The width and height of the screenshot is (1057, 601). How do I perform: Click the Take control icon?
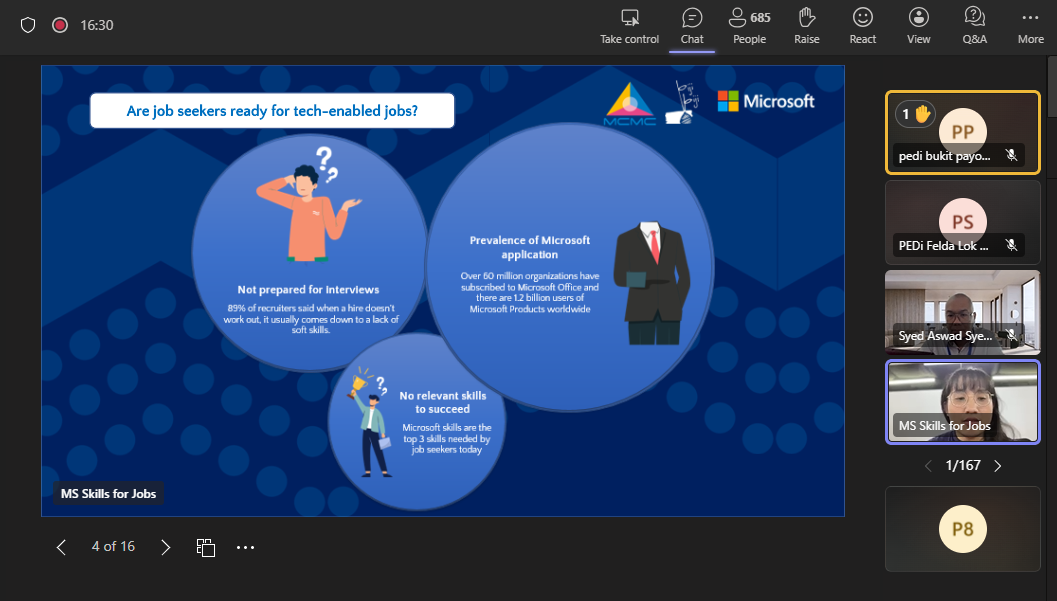tap(630, 18)
